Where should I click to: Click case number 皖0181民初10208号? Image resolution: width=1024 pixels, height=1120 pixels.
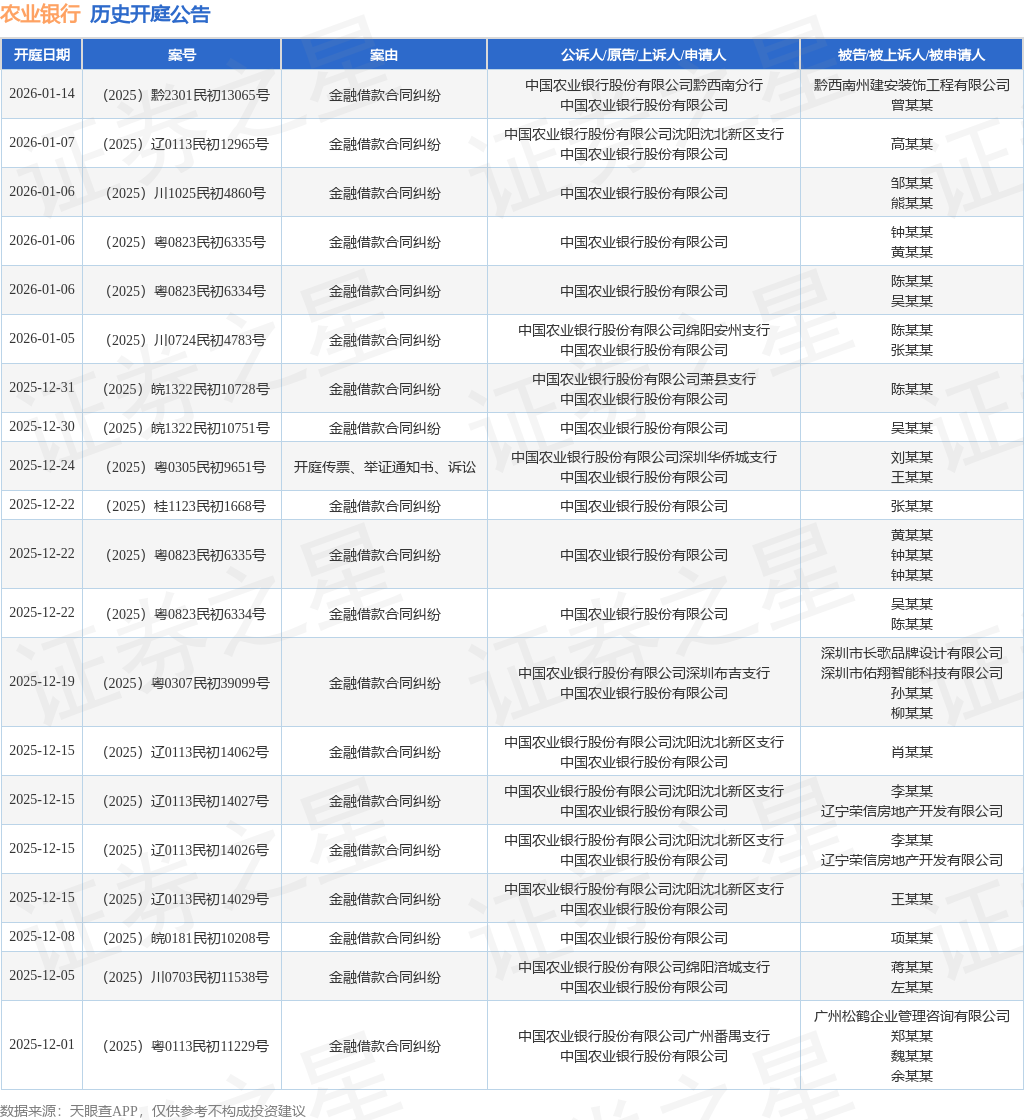[186, 938]
